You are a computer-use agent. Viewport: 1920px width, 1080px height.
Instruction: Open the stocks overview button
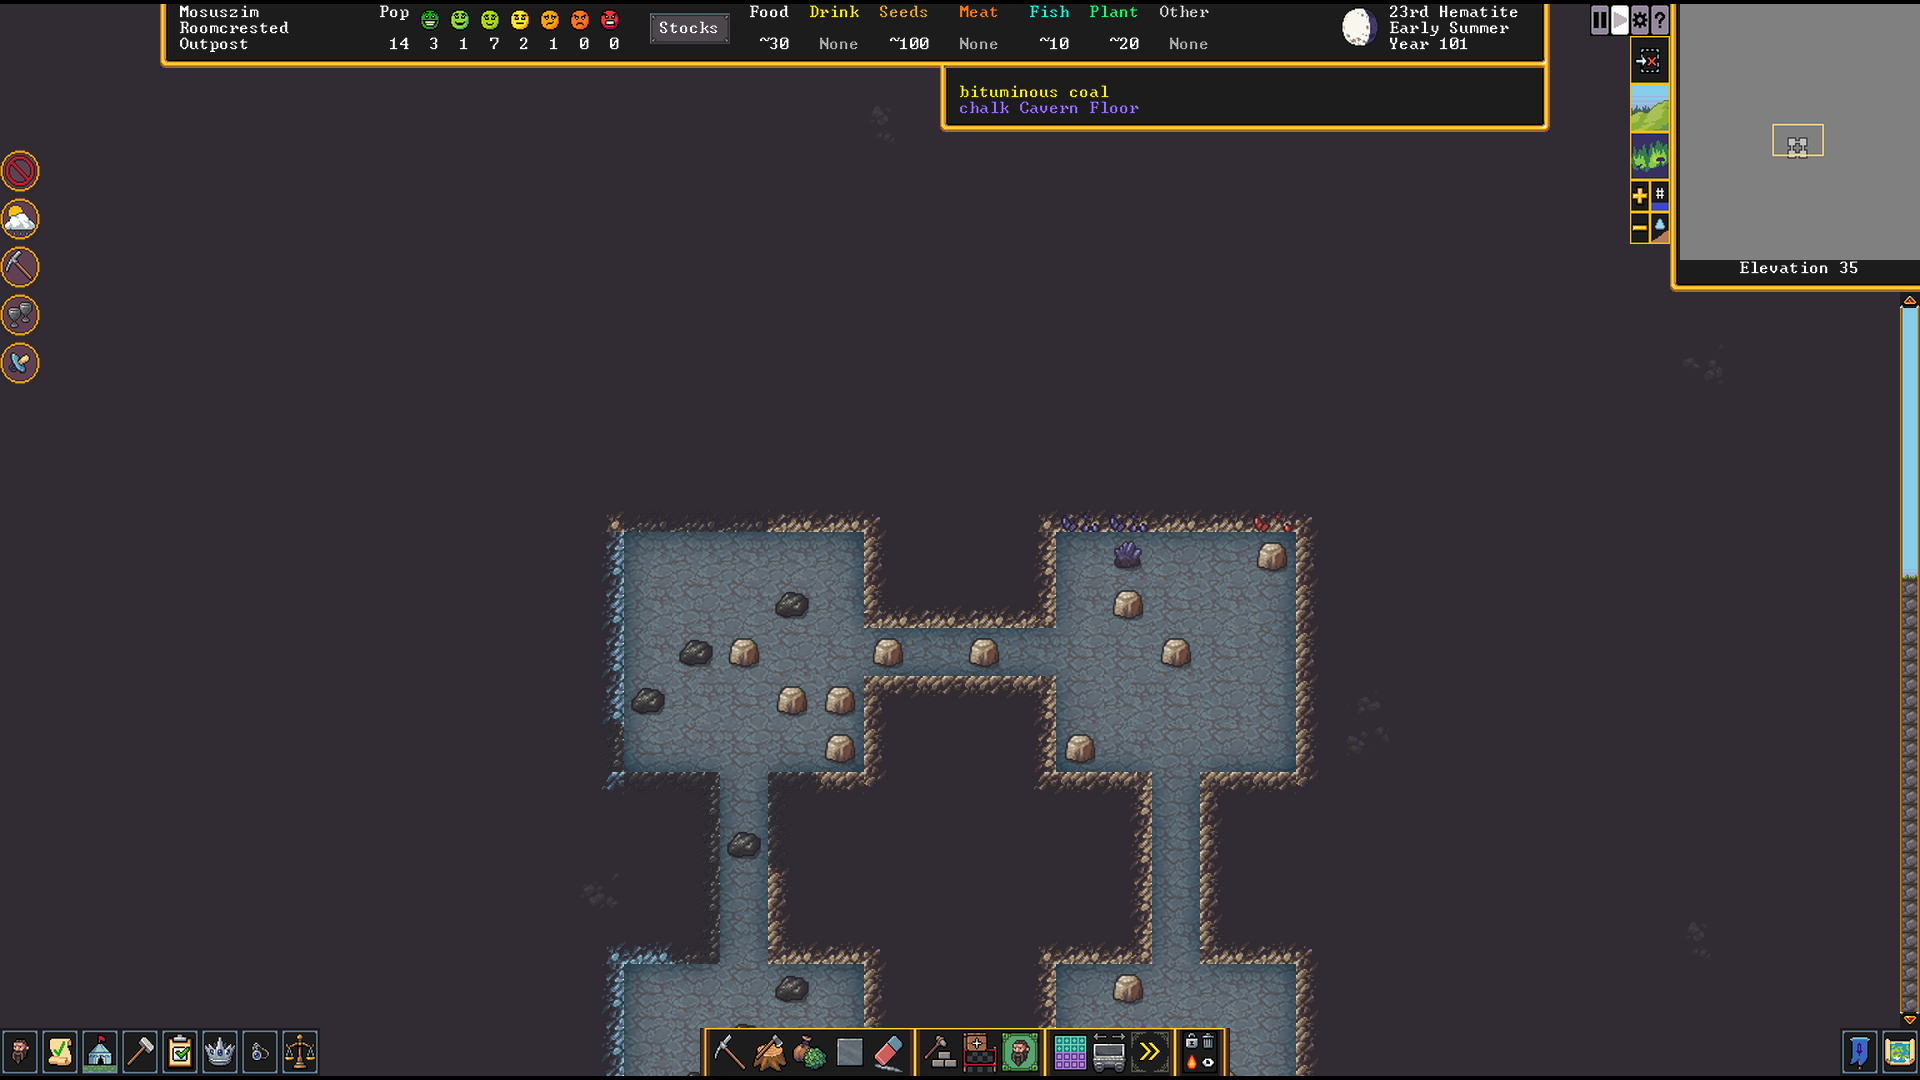[x=687, y=28]
